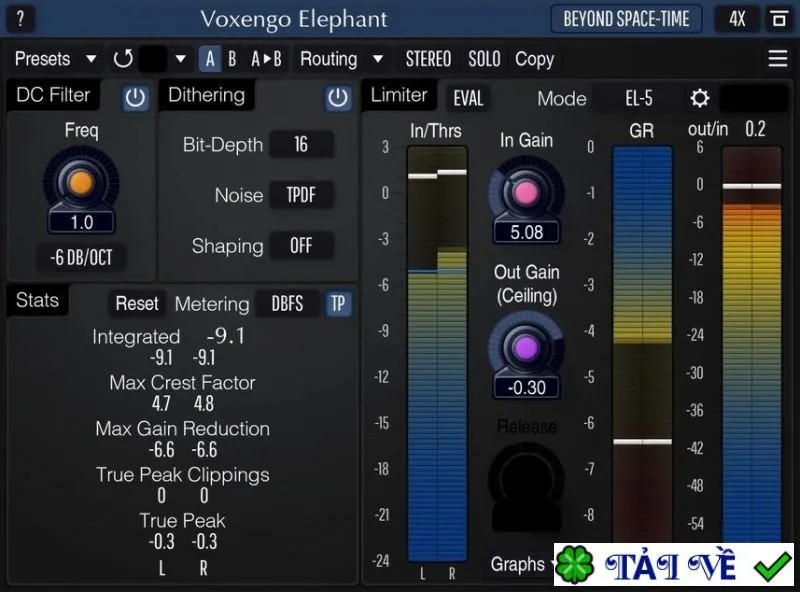The width and height of the screenshot is (800, 592).
Task: Click the Freq value field 1.0
Action: point(82,223)
